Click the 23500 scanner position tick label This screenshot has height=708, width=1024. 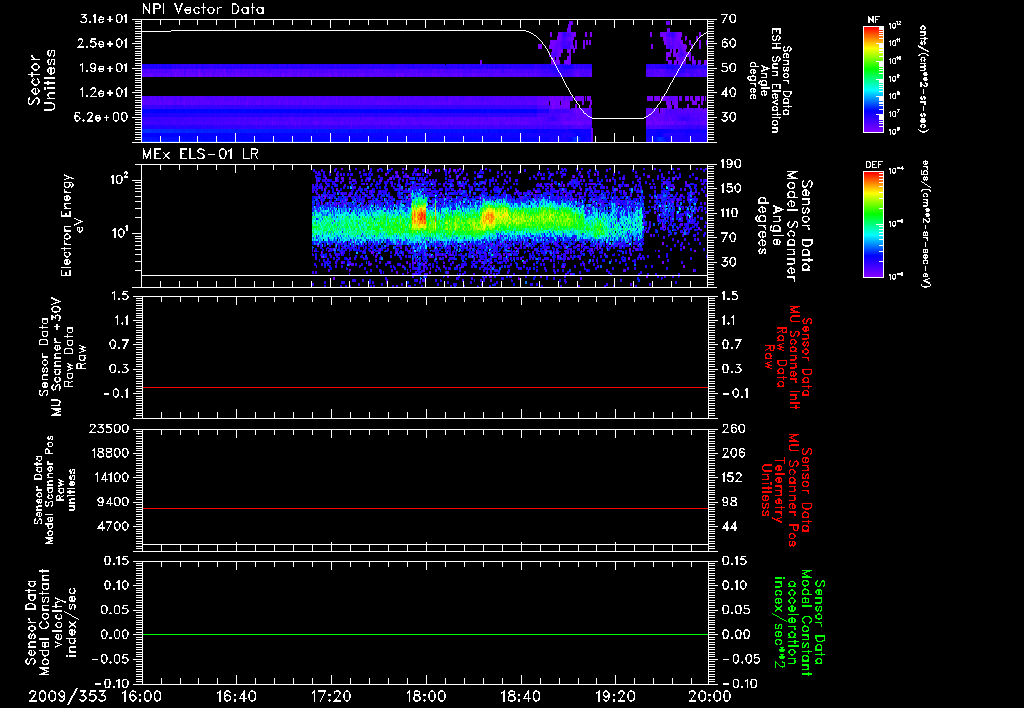110,428
